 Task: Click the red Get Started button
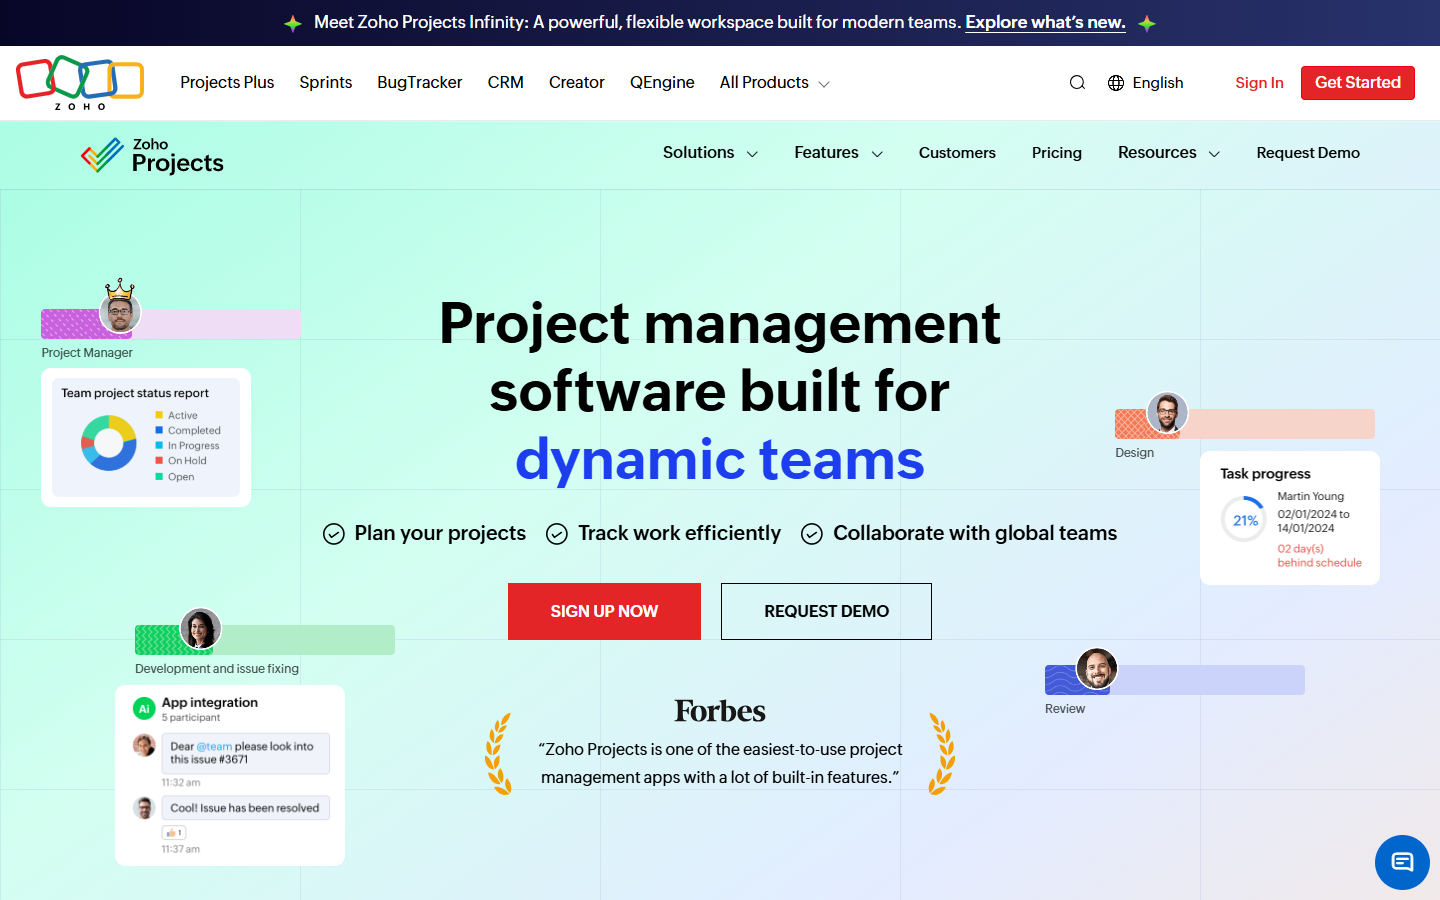1358,83
